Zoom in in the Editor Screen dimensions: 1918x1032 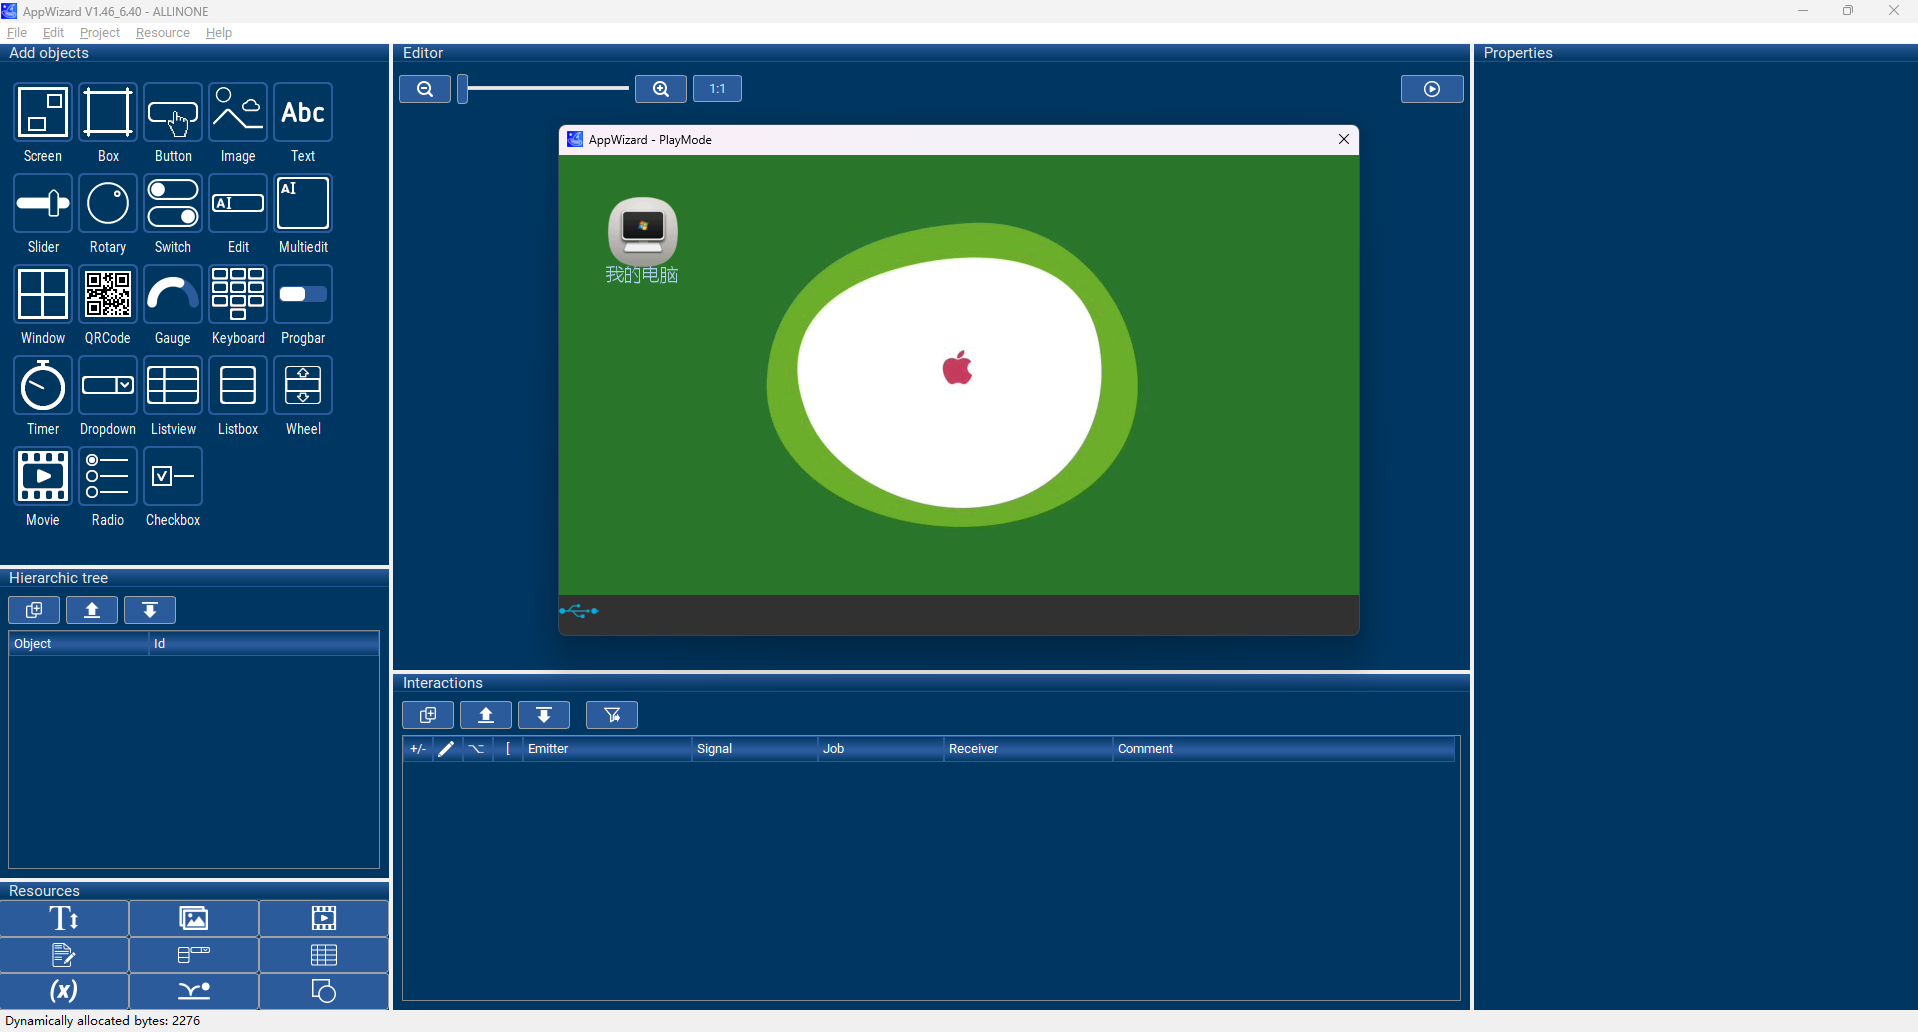(x=661, y=89)
